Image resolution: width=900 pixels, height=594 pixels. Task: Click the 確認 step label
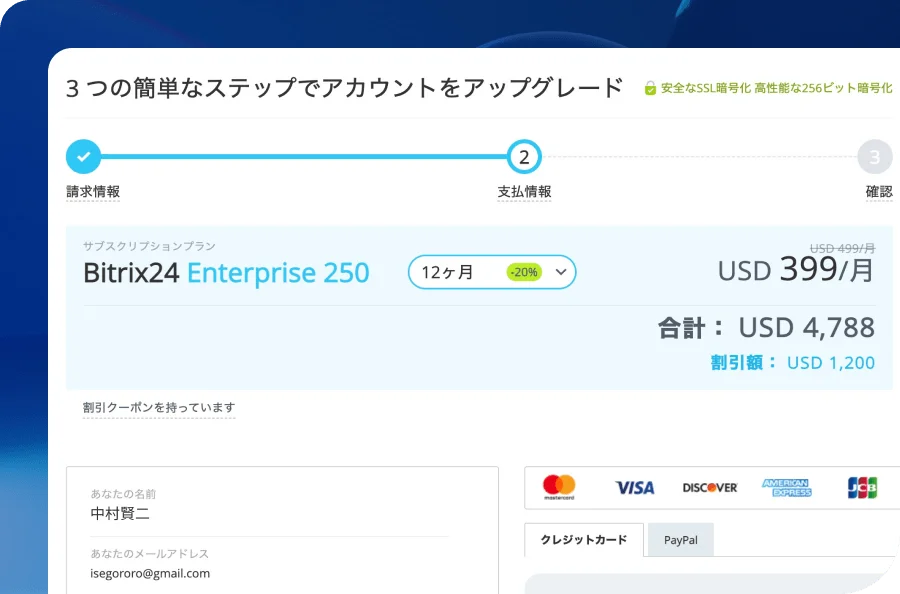pyautogui.click(x=879, y=192)
